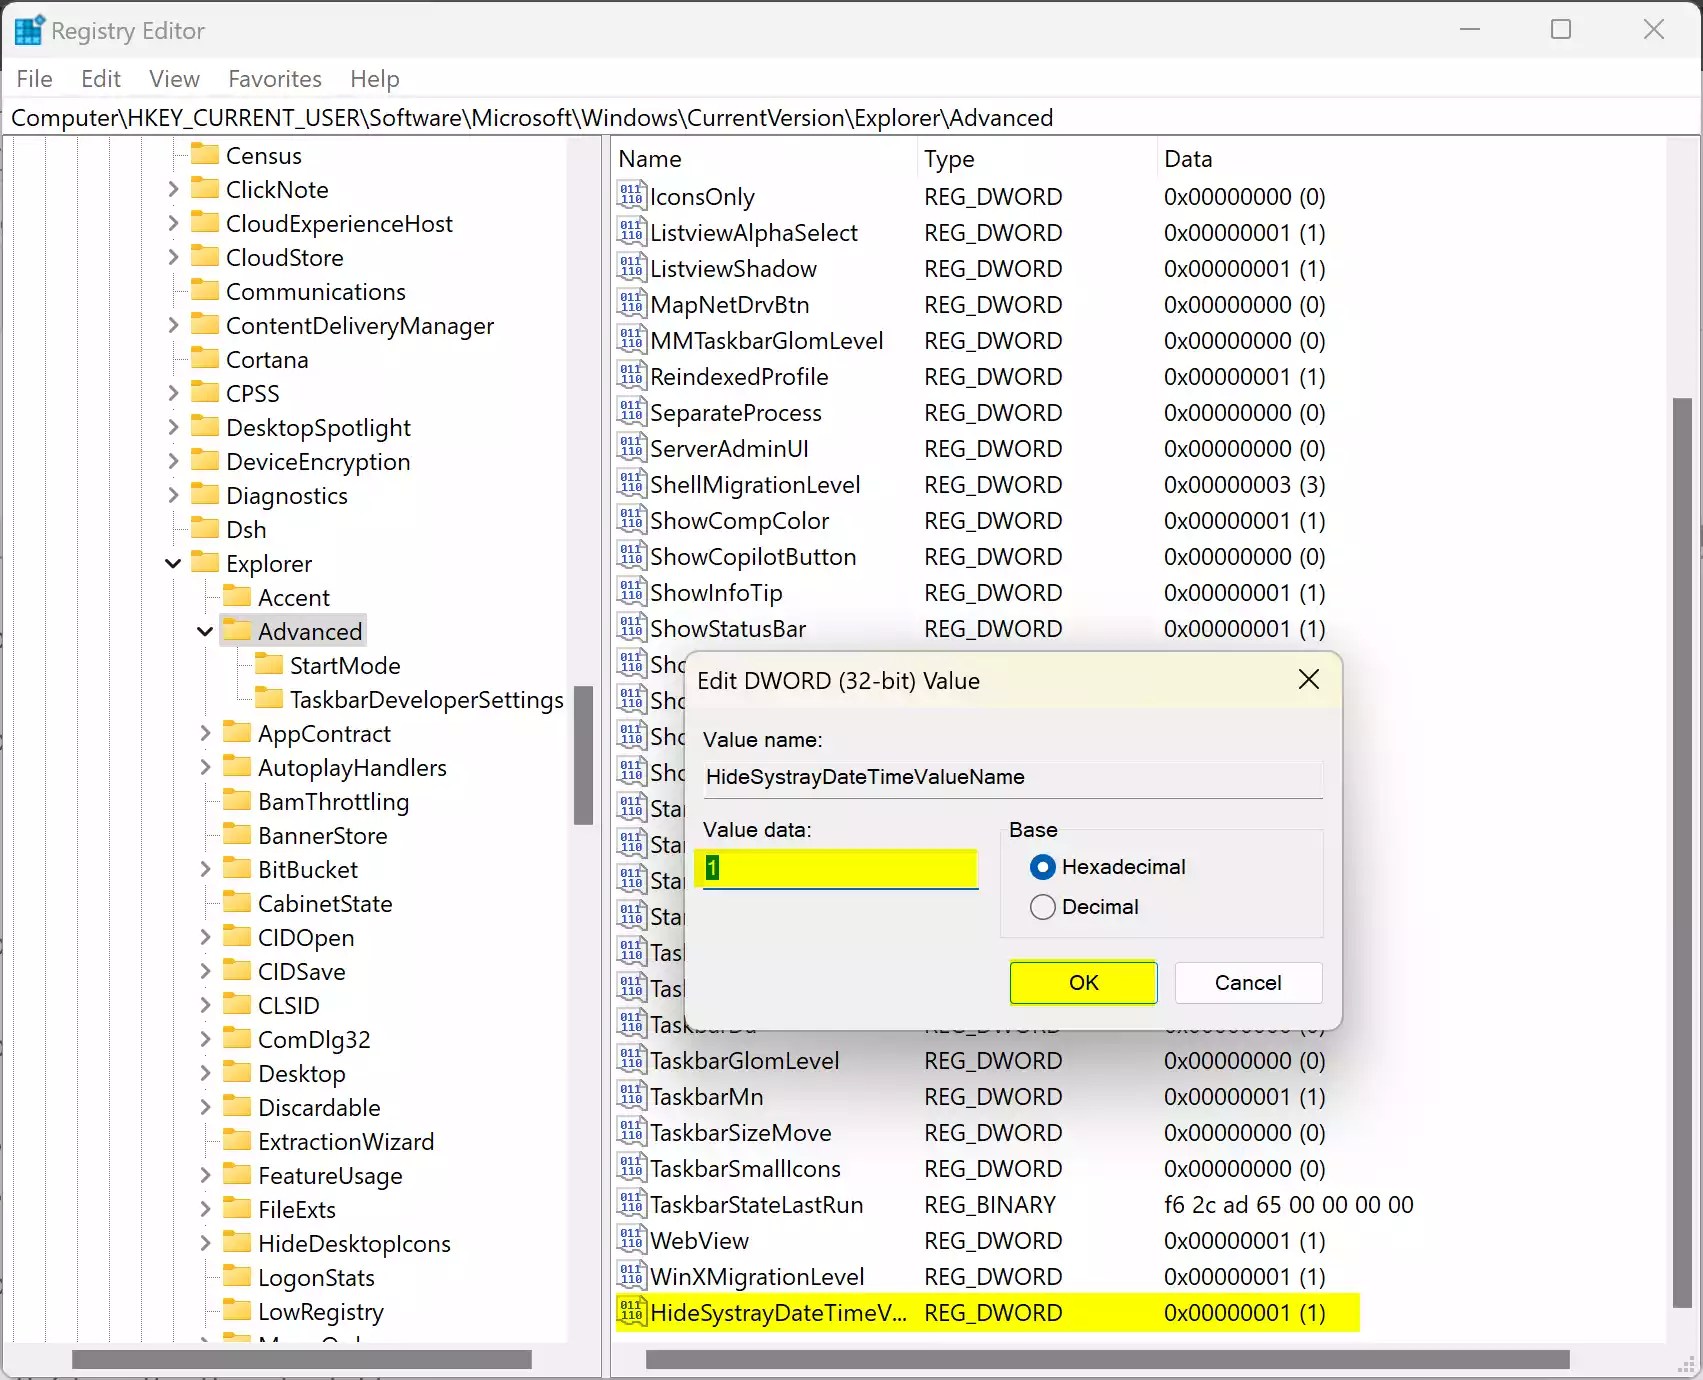
Task: Open the Favorites menu
Action: pos(274,78)
